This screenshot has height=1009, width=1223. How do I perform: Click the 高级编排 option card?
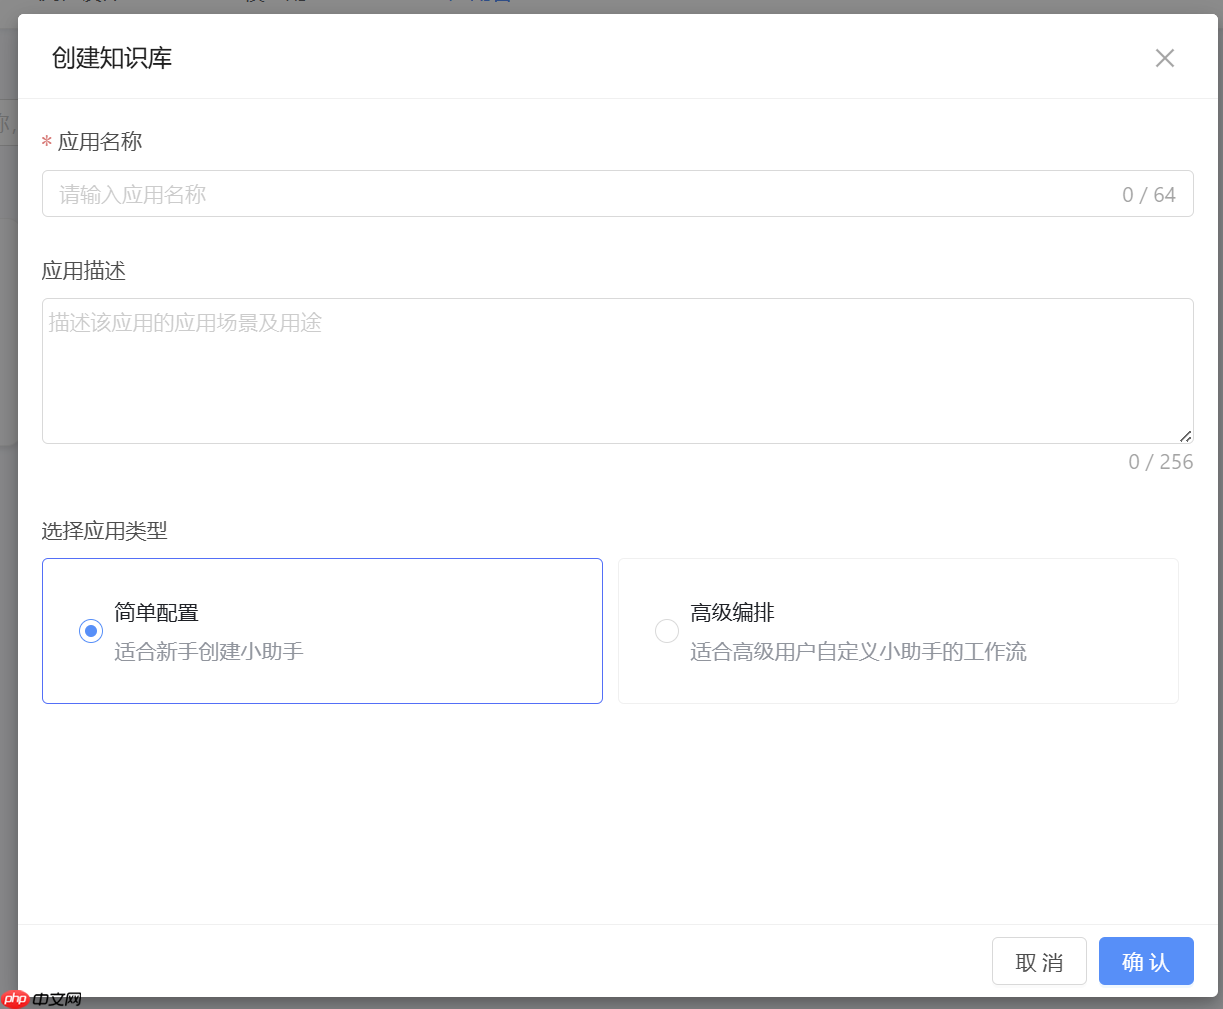(x=897, y=631)
